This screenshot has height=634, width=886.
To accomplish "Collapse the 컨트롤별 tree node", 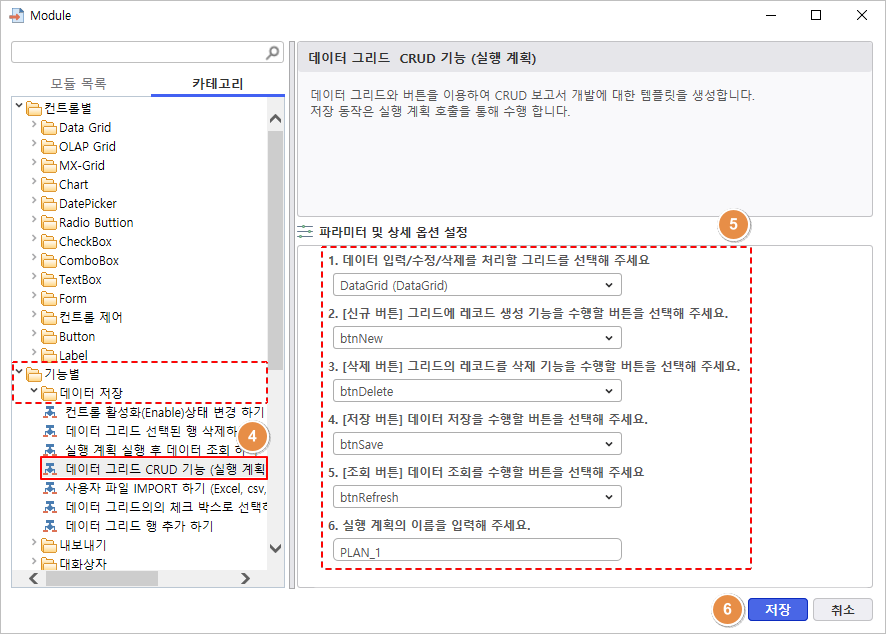I will (x=19, y=105).
